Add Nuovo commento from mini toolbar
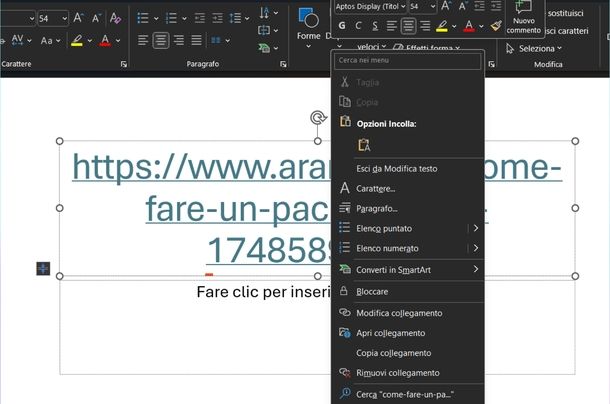 (524, 18)
